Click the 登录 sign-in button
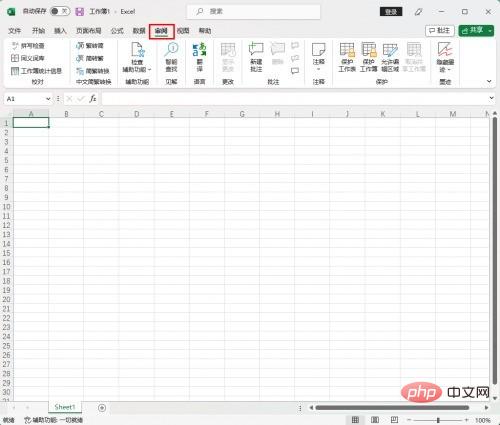 tap(391, 12)
